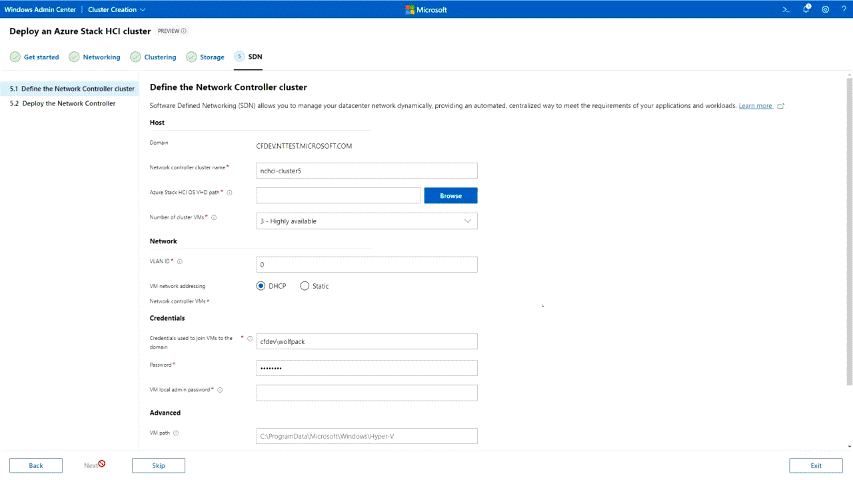Screen dimensions: 853x480
Task: Click the Microsoft logo
Action: click(426, 9)
